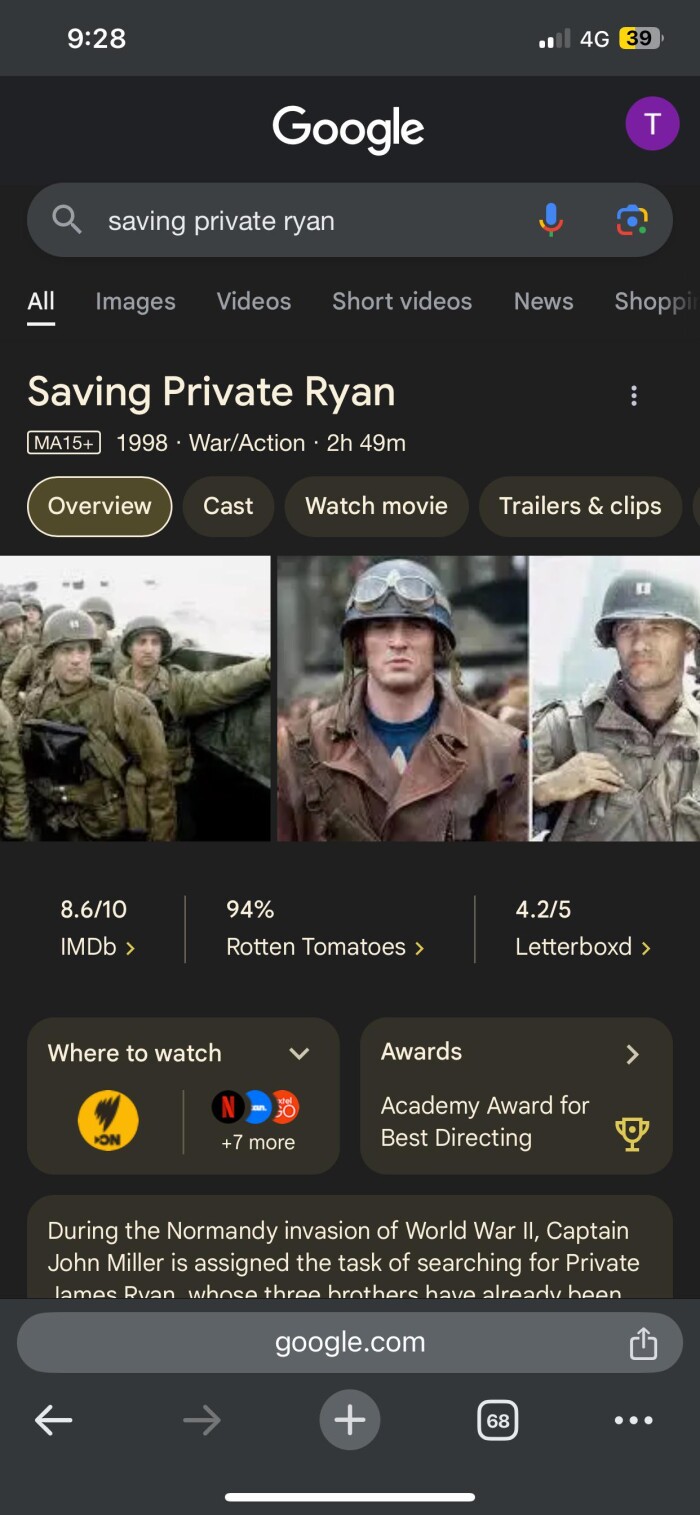Select the Cast chip
700x1515 pixels.
[x=228, y=506]
